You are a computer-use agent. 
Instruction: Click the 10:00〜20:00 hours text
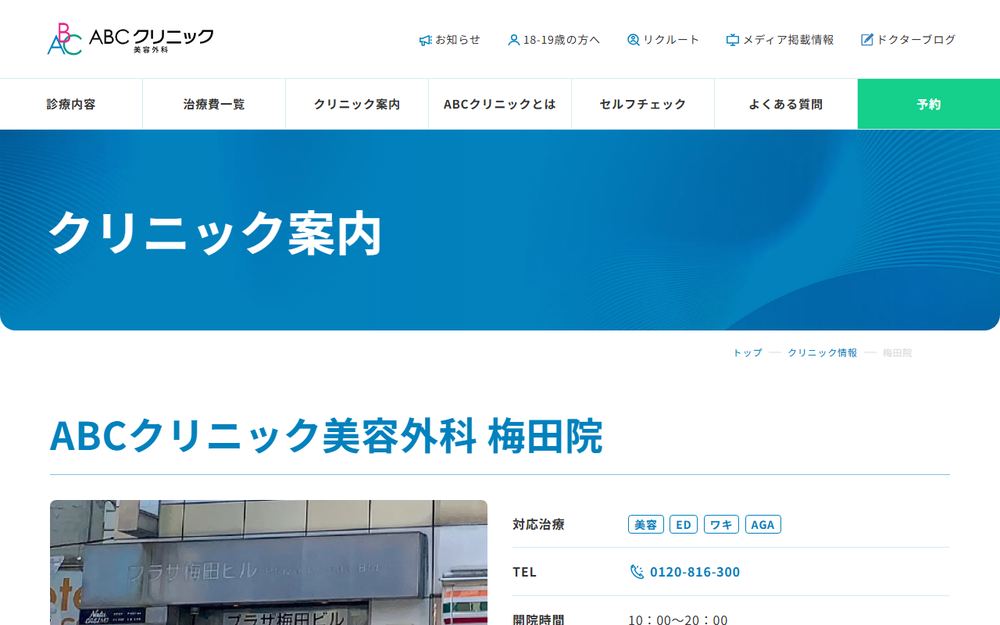tap(678, 619)
